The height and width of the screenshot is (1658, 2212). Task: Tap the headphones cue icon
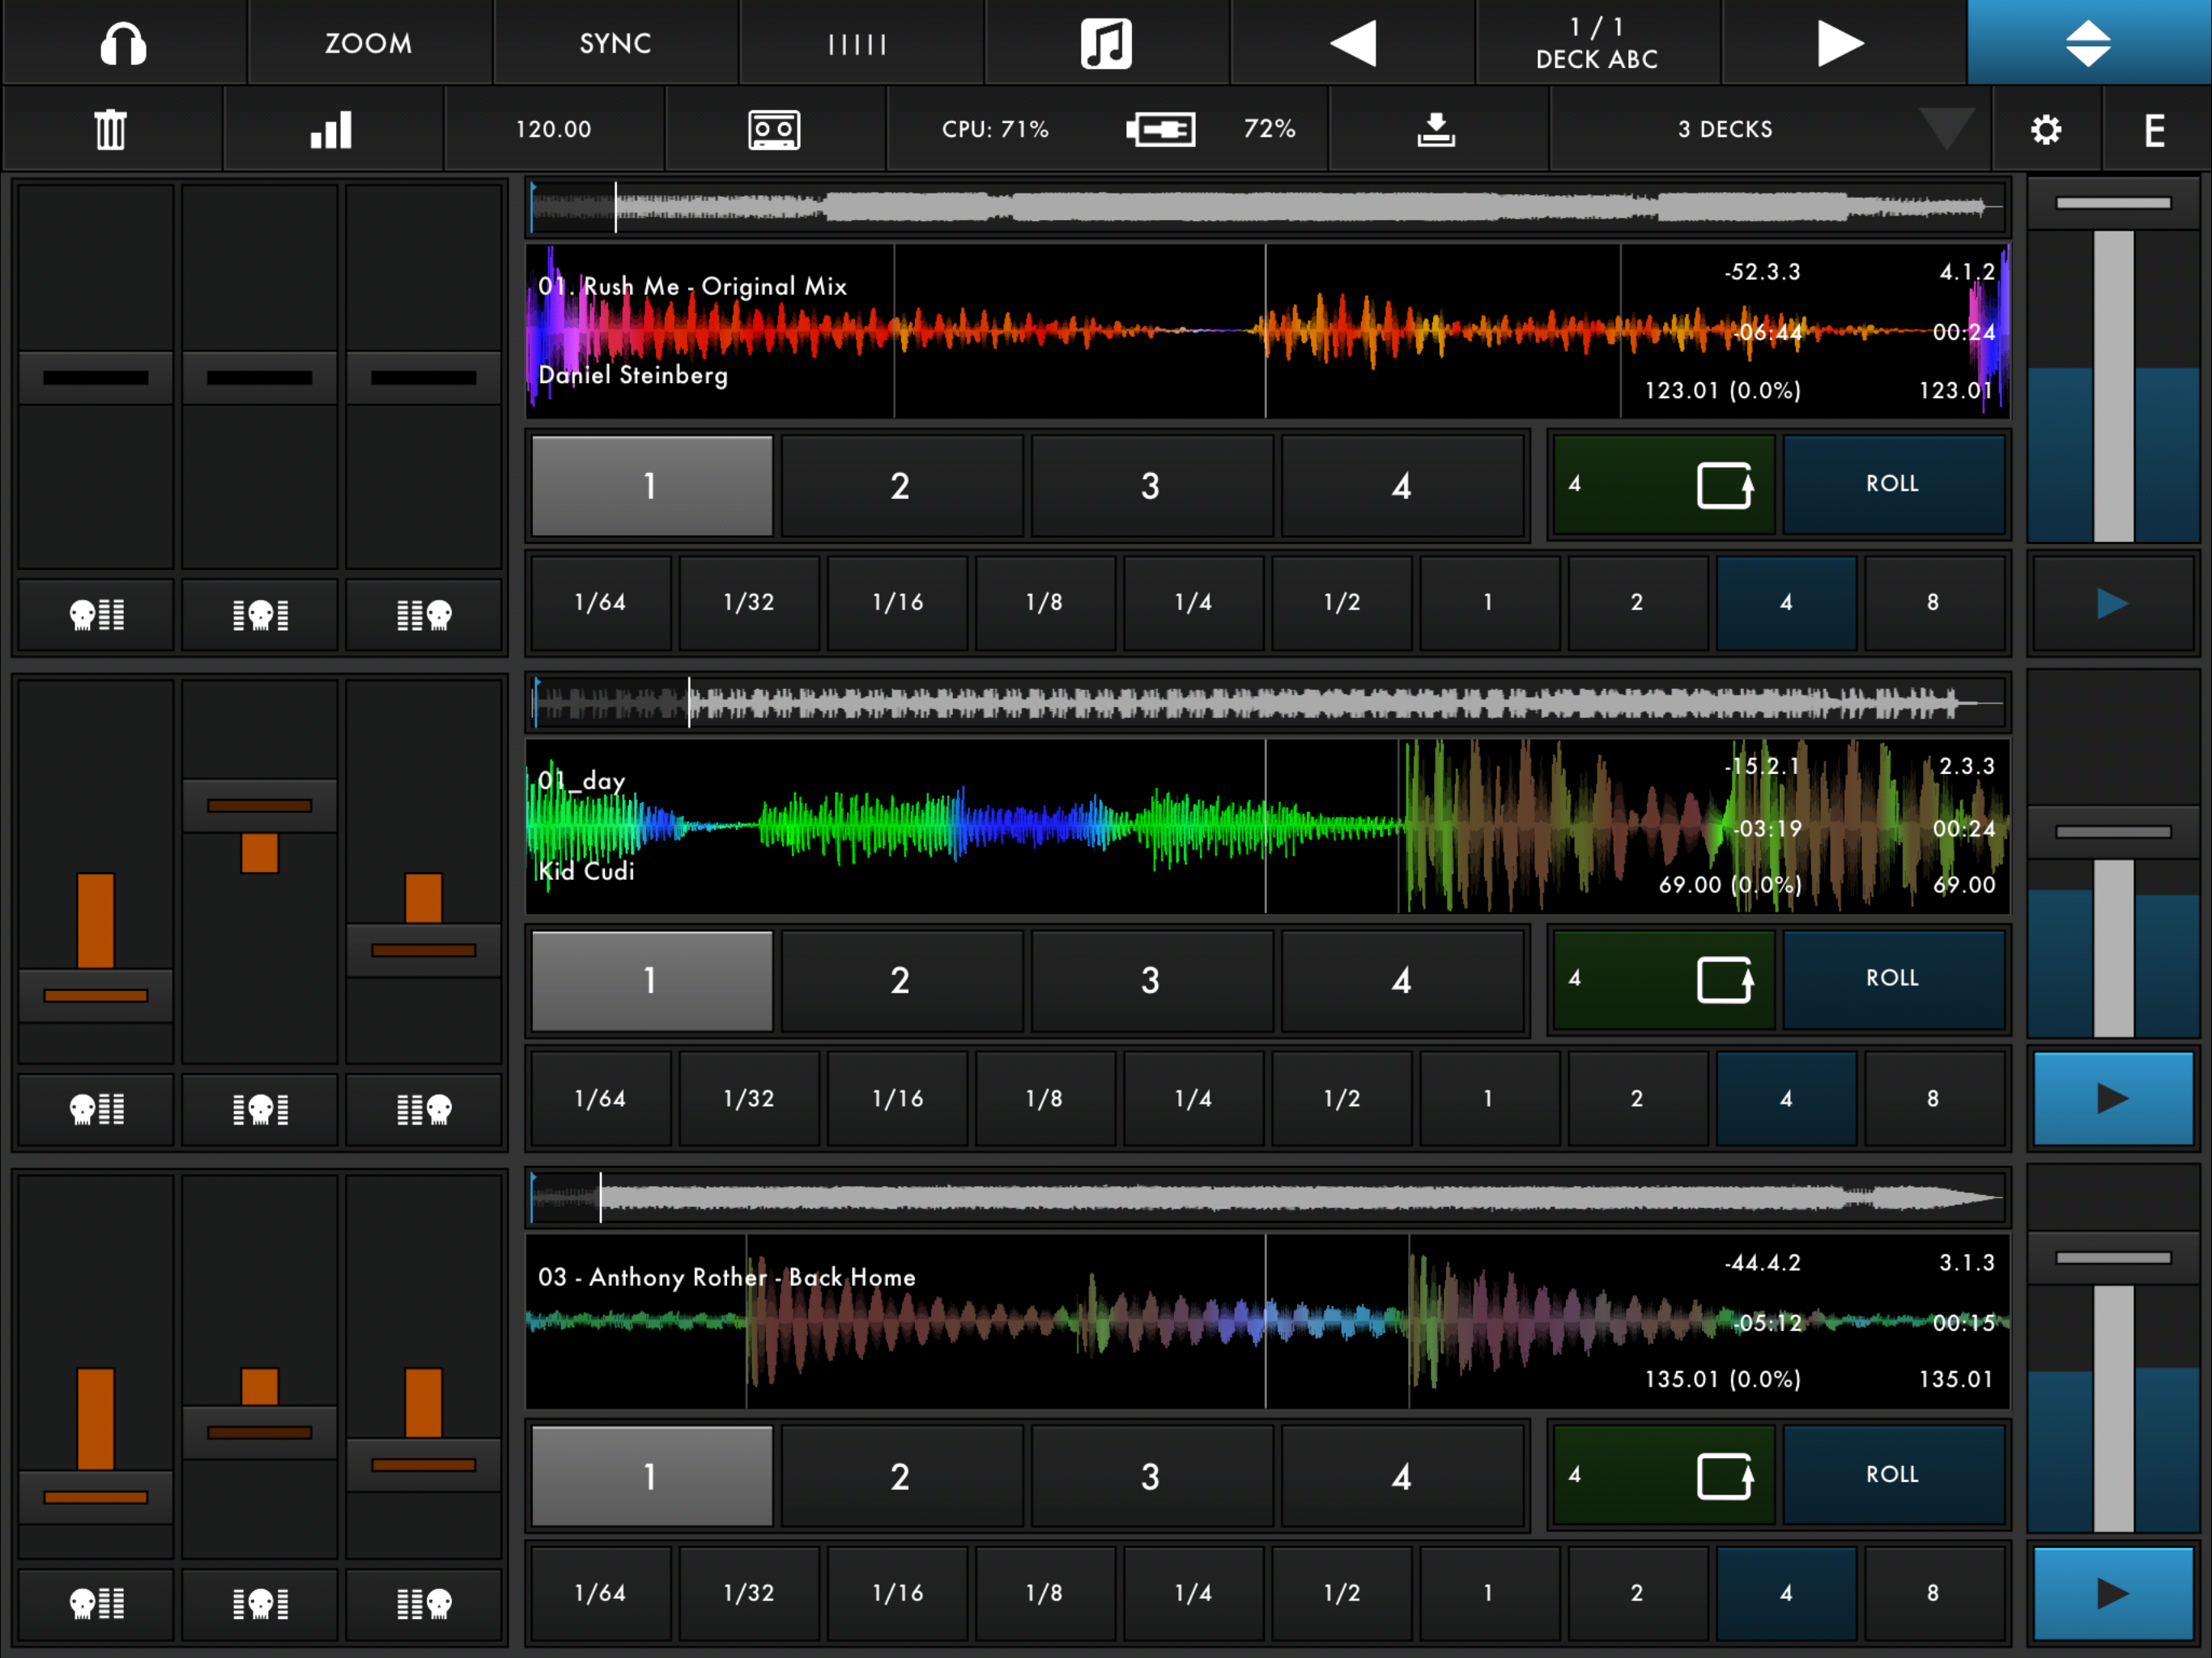pos(123,43)
